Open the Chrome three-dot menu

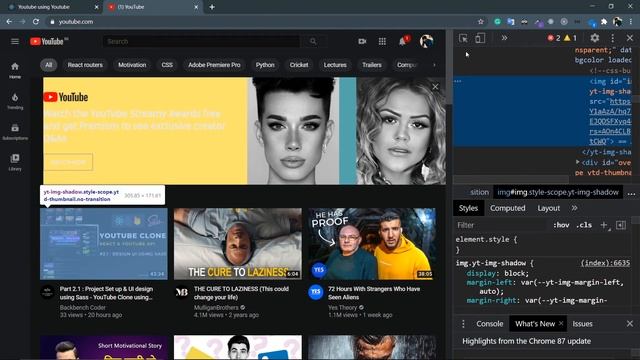click(x=631, y=22)
